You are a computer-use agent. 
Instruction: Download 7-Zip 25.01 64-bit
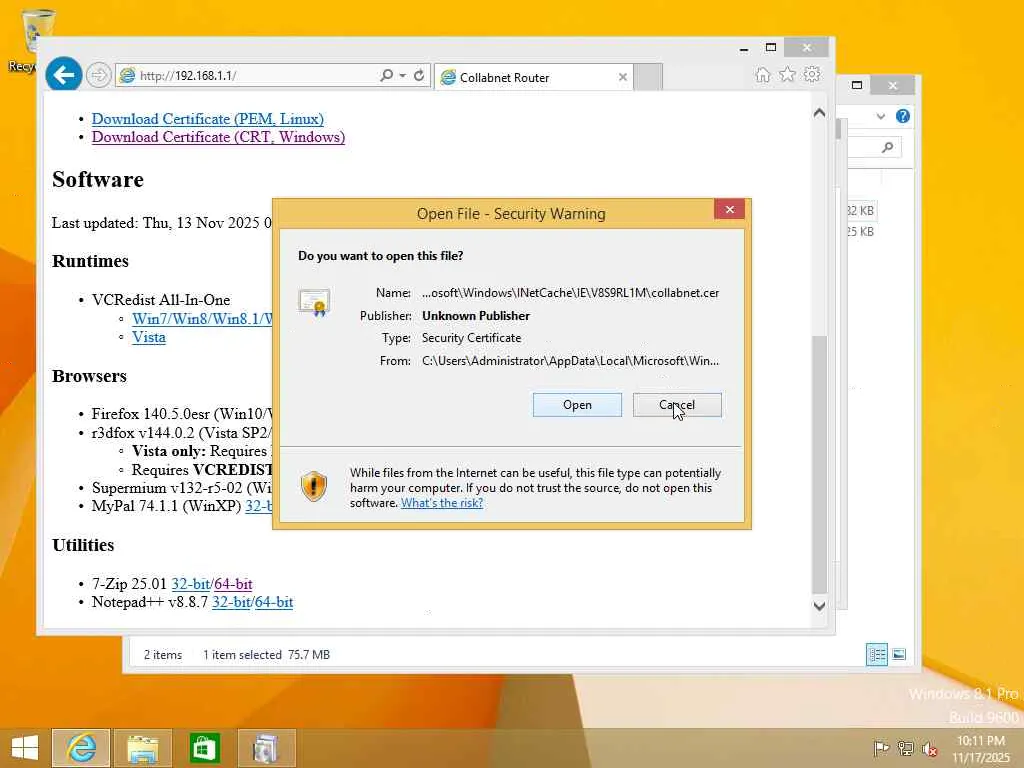[x=233, y=584]
